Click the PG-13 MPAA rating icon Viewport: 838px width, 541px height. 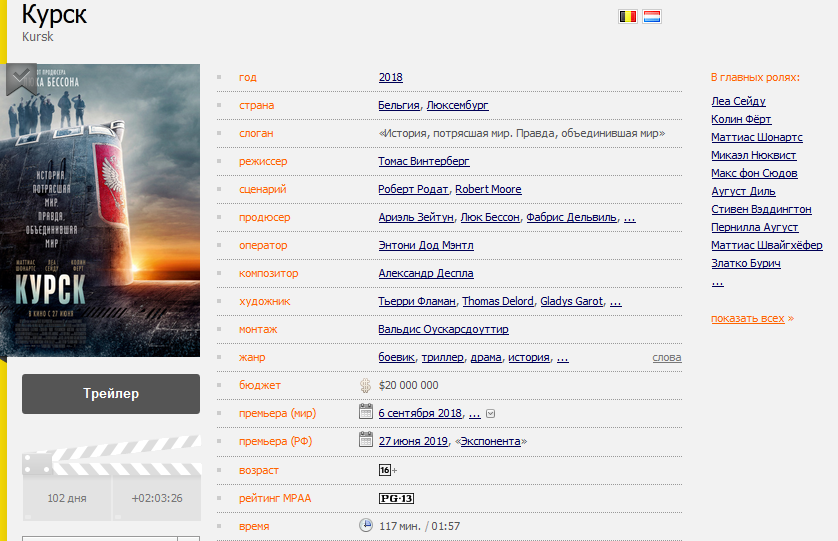[396, 498]
